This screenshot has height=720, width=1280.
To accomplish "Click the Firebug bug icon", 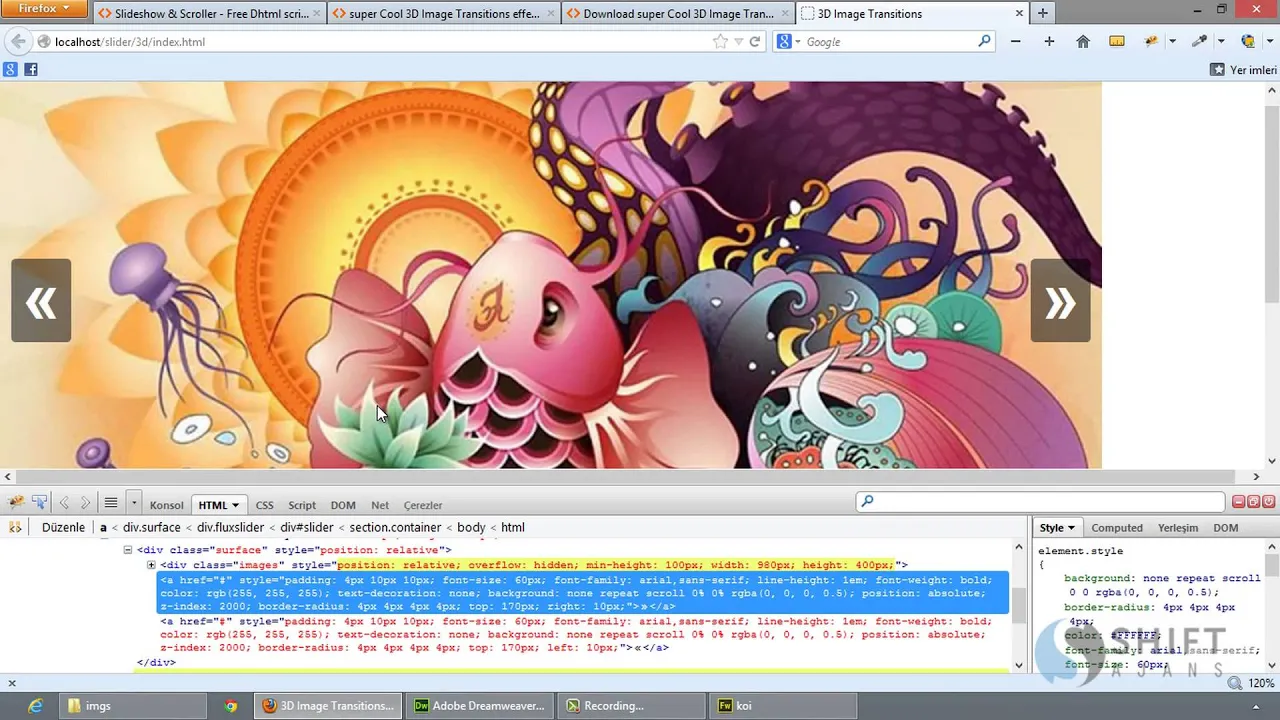I will pyautogui.click(x=16, y=503).
